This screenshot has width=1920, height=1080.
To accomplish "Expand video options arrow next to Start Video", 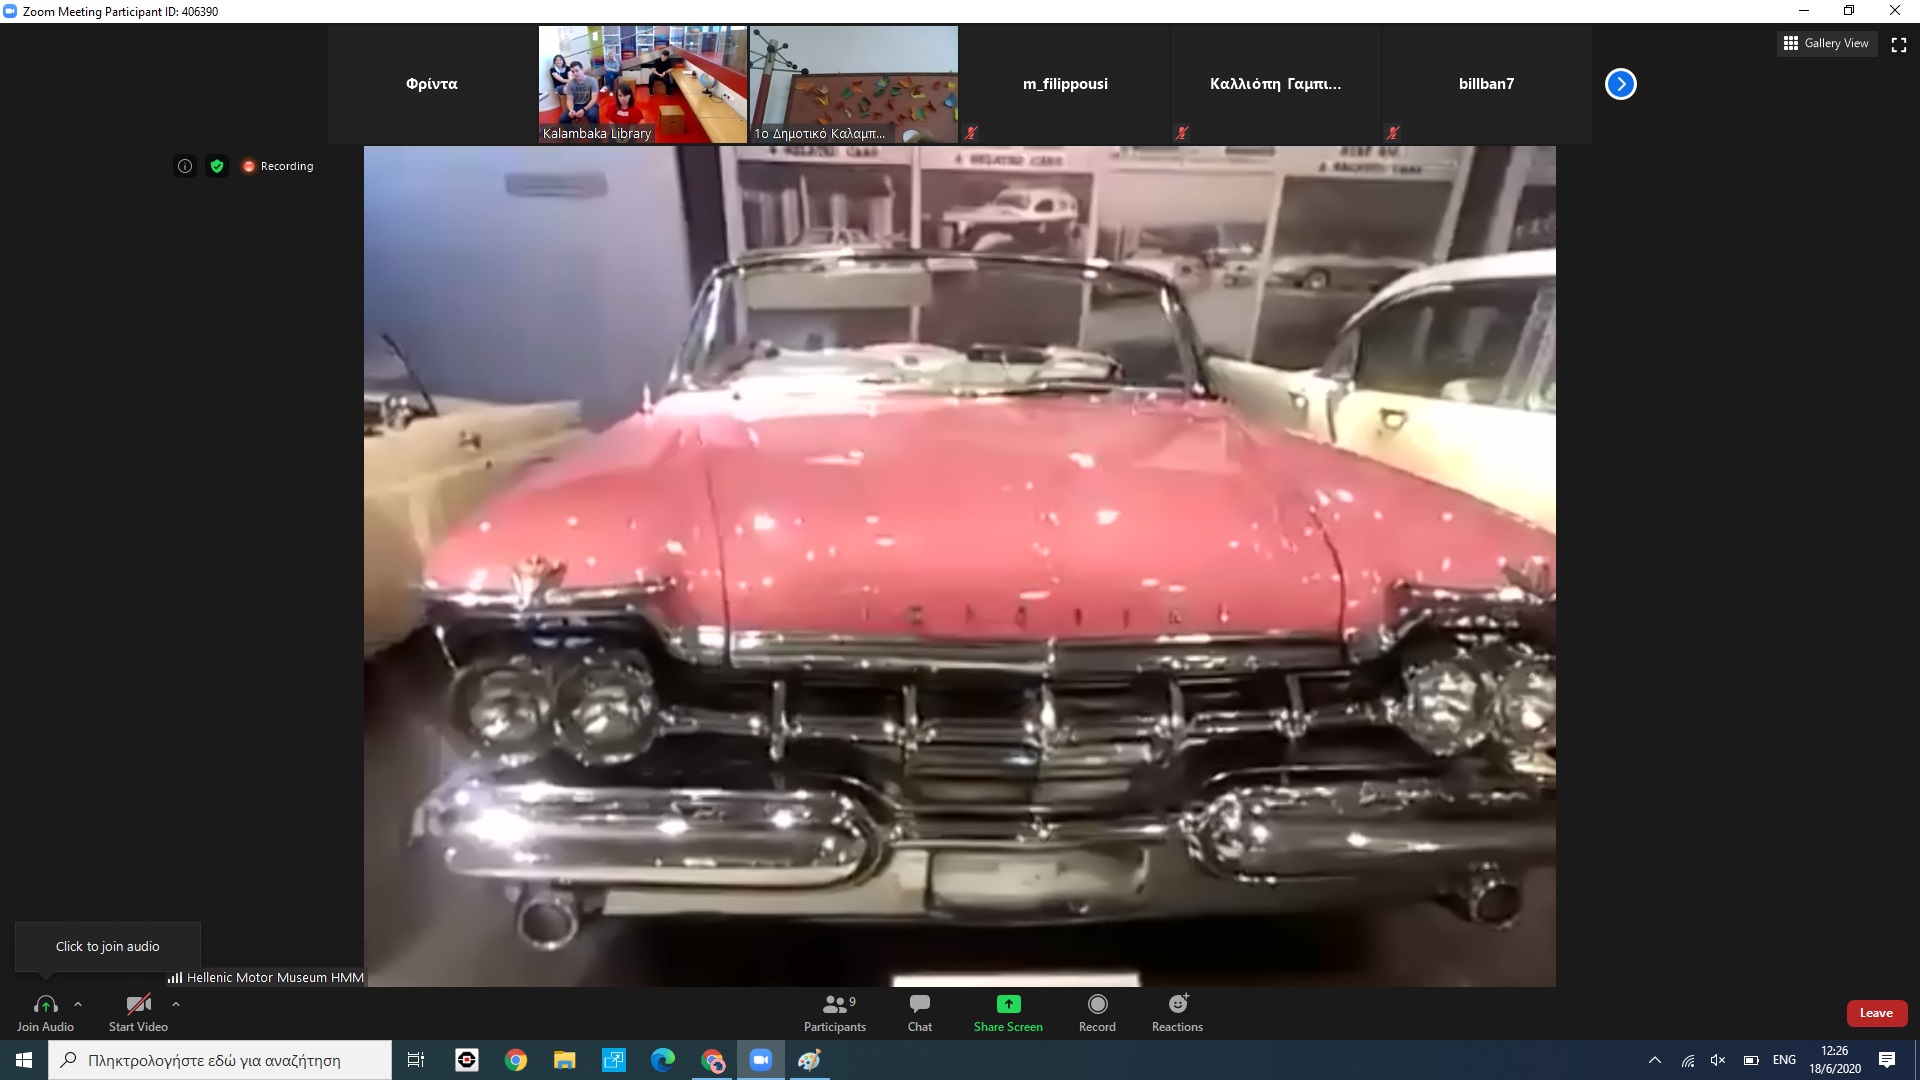I will 176,1004.
